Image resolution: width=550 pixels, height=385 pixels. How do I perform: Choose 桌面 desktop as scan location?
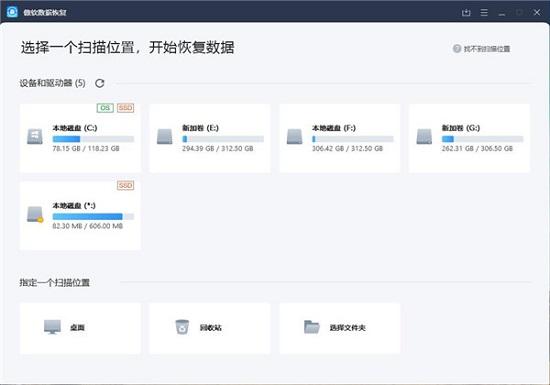coord(80,328)
